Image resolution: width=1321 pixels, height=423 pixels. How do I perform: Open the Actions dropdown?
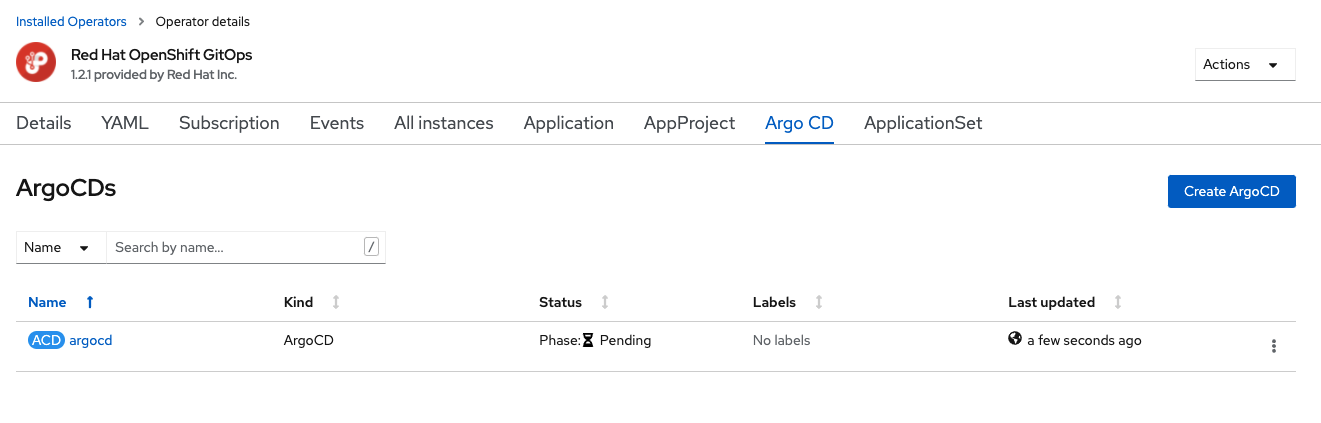click(1245, 65)
